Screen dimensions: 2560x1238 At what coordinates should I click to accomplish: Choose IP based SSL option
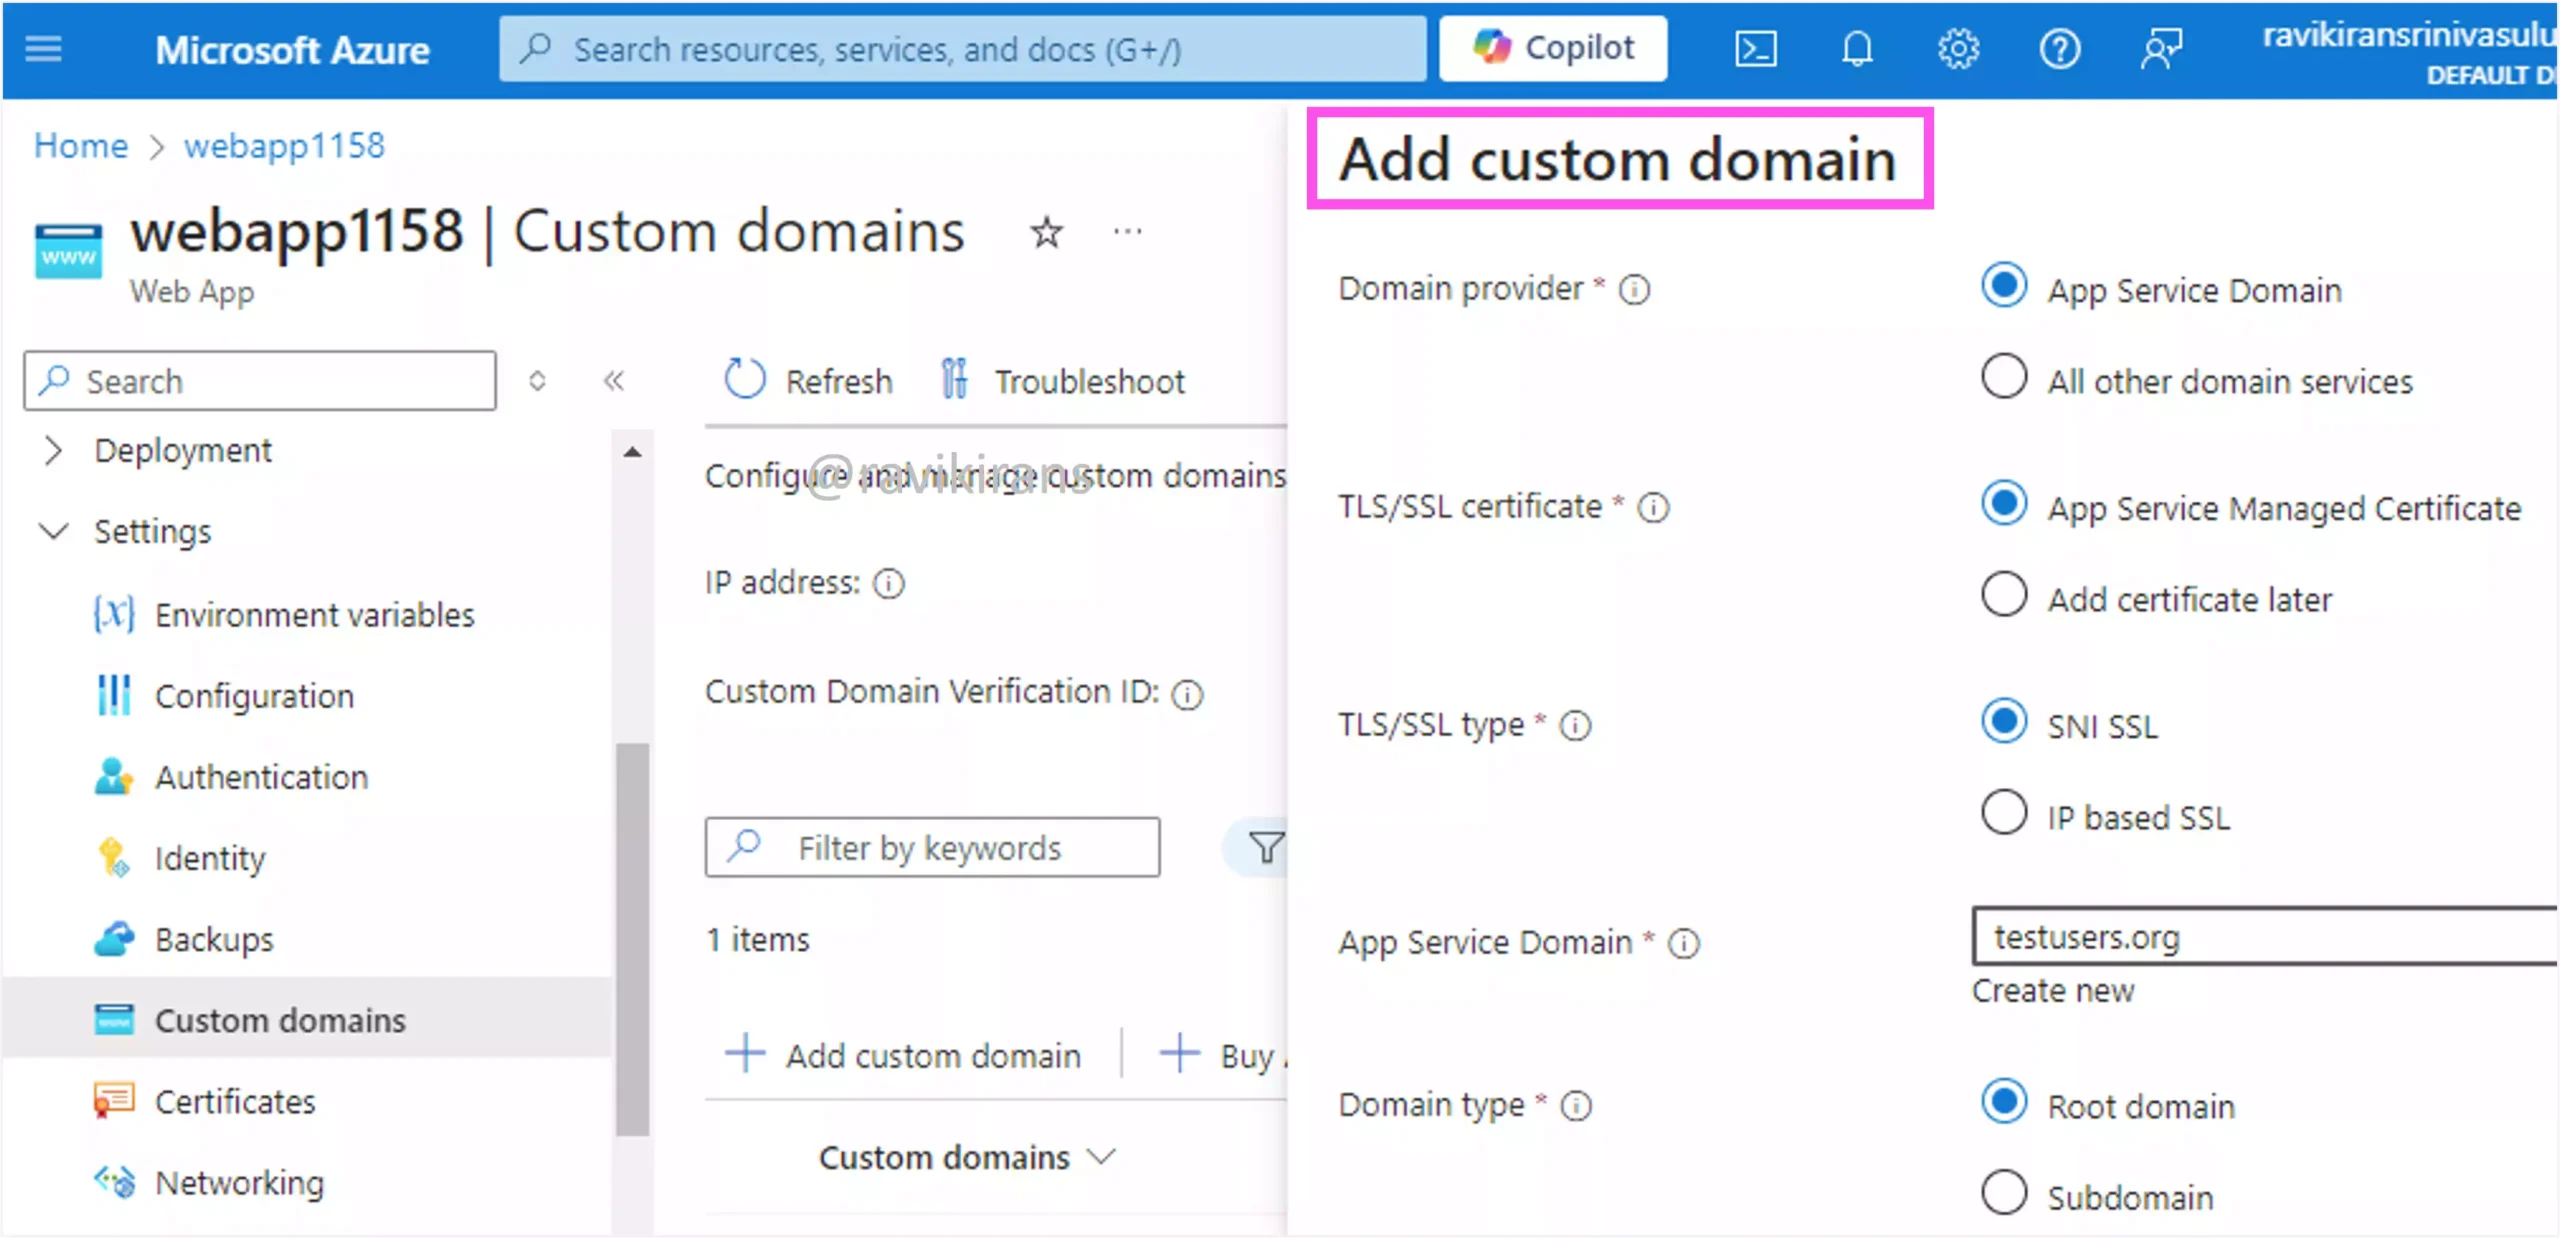[2004, 813]
